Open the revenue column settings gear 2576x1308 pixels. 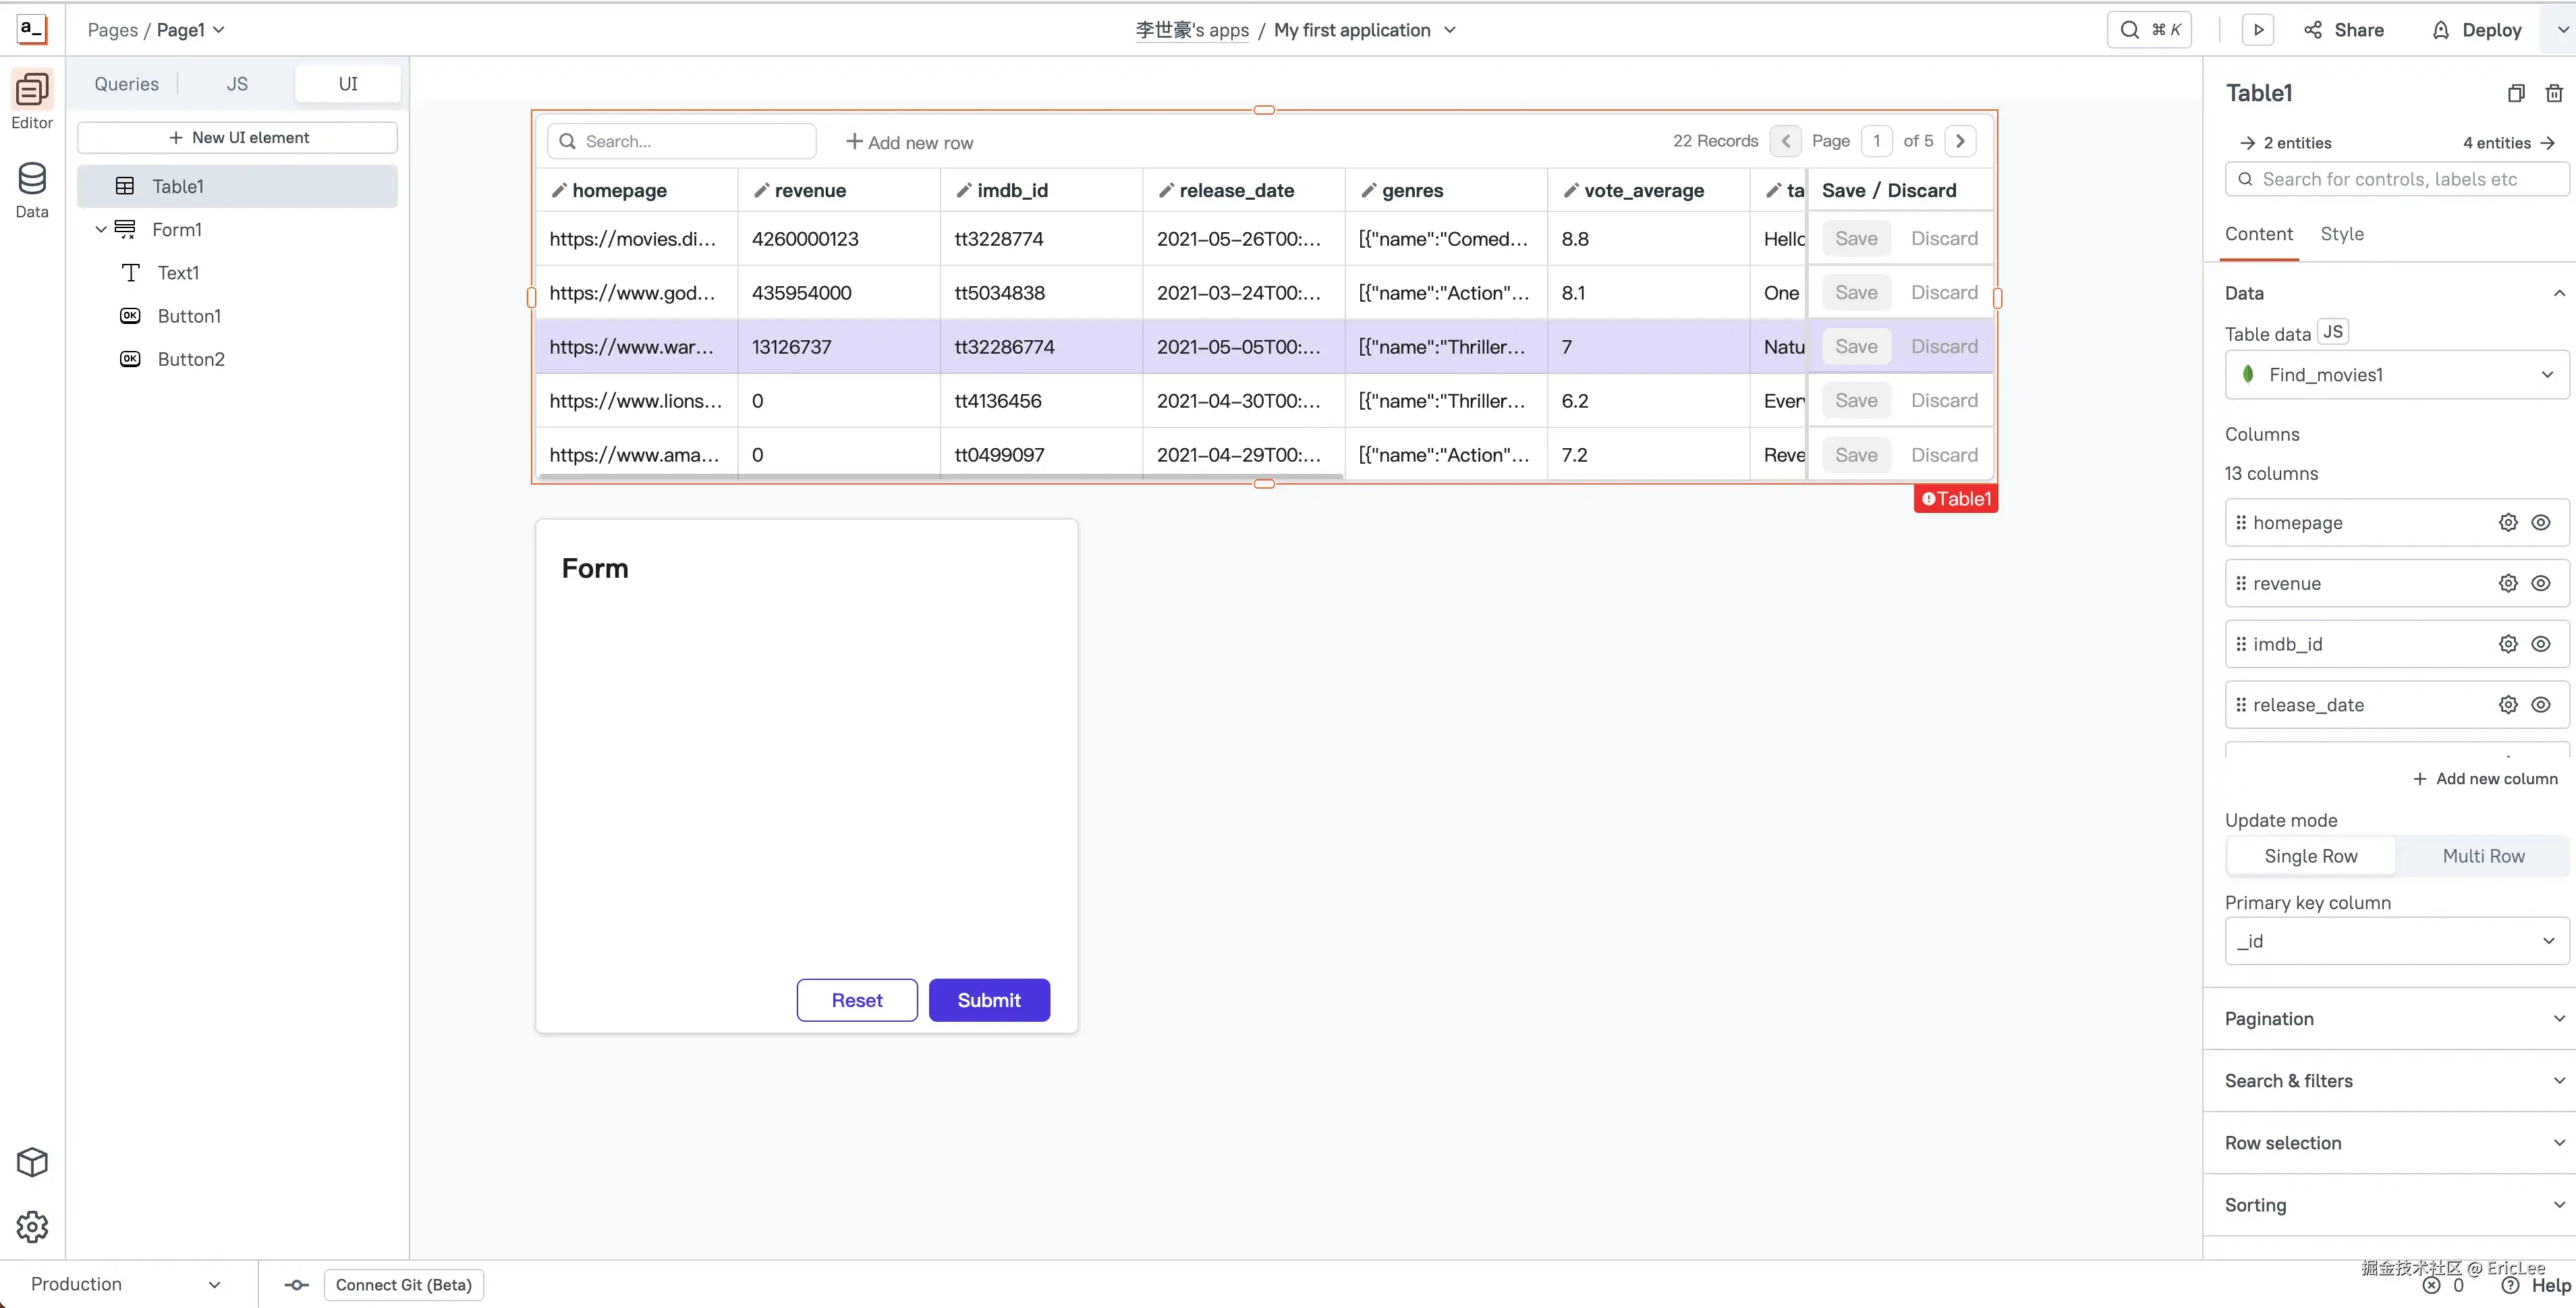pyautogui.click(x=2507, y=584)
